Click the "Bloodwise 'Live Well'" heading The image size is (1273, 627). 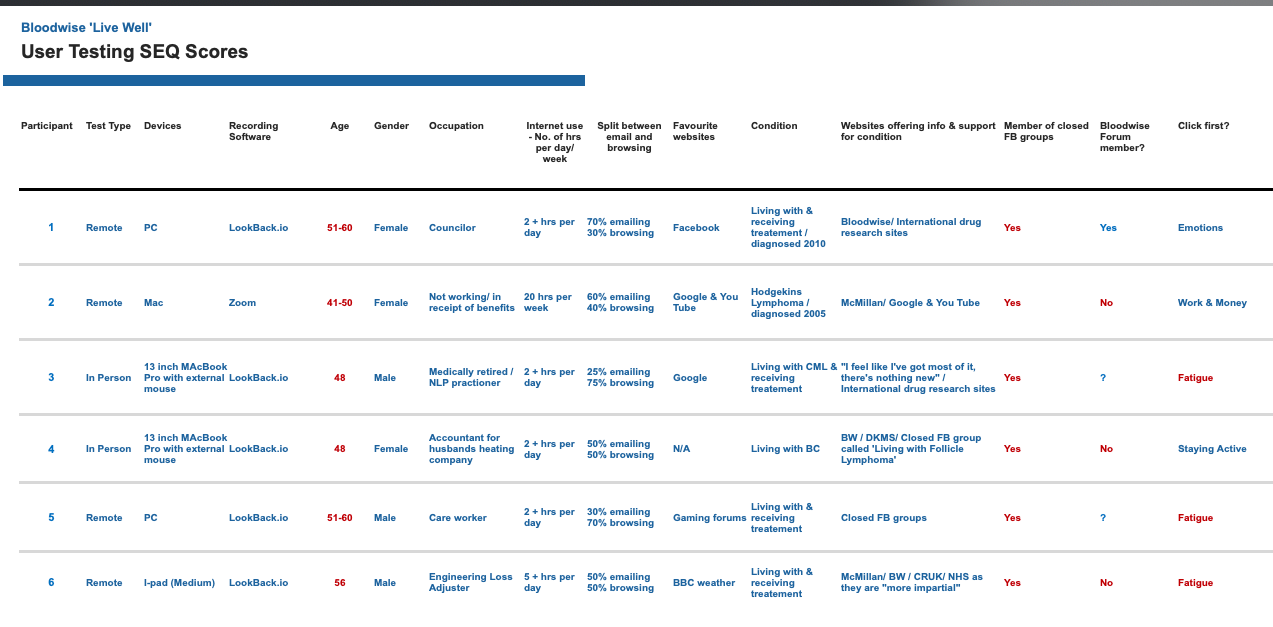(x=86, y=28)
